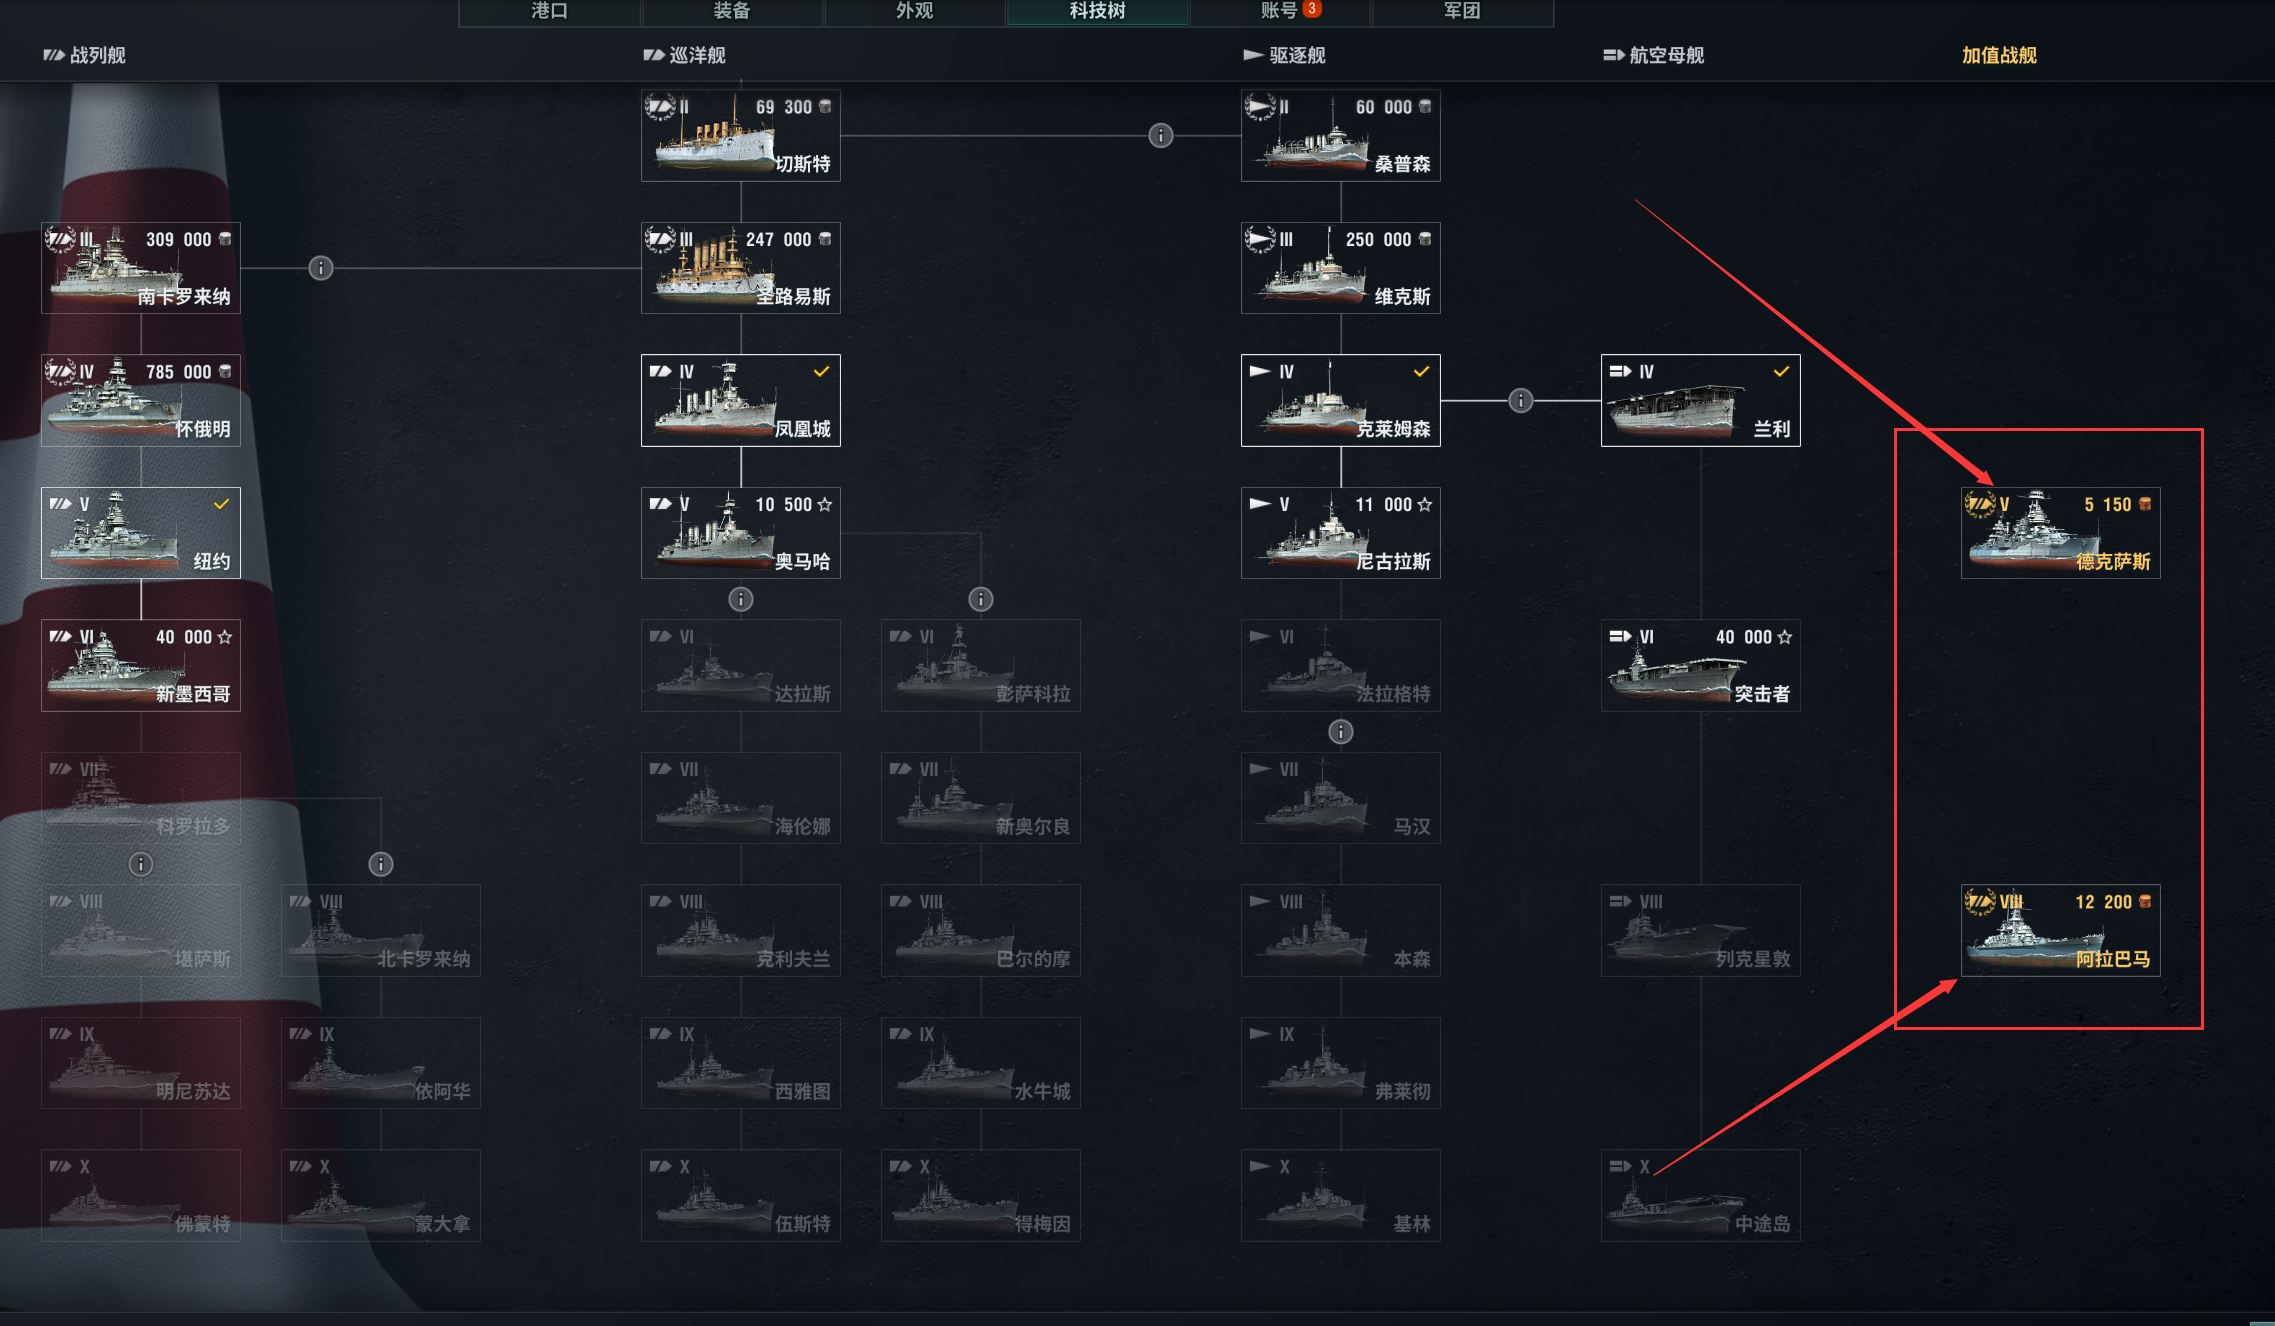Select the researched cruiser 凤凰城

point(741,401)
